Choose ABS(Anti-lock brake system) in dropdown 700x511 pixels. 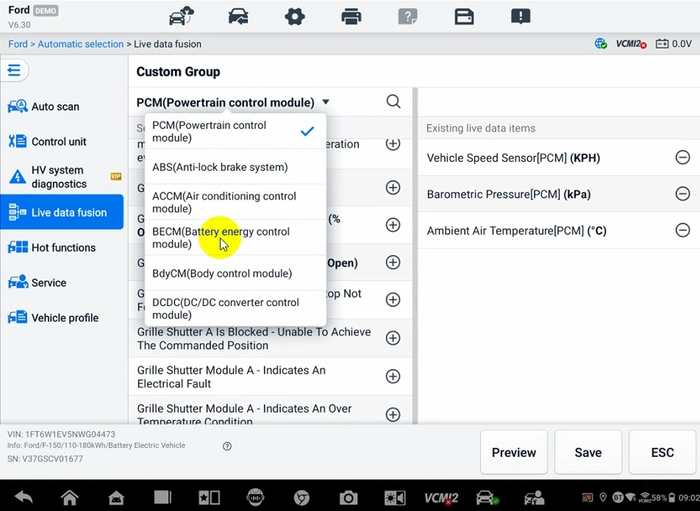(235, 167)
